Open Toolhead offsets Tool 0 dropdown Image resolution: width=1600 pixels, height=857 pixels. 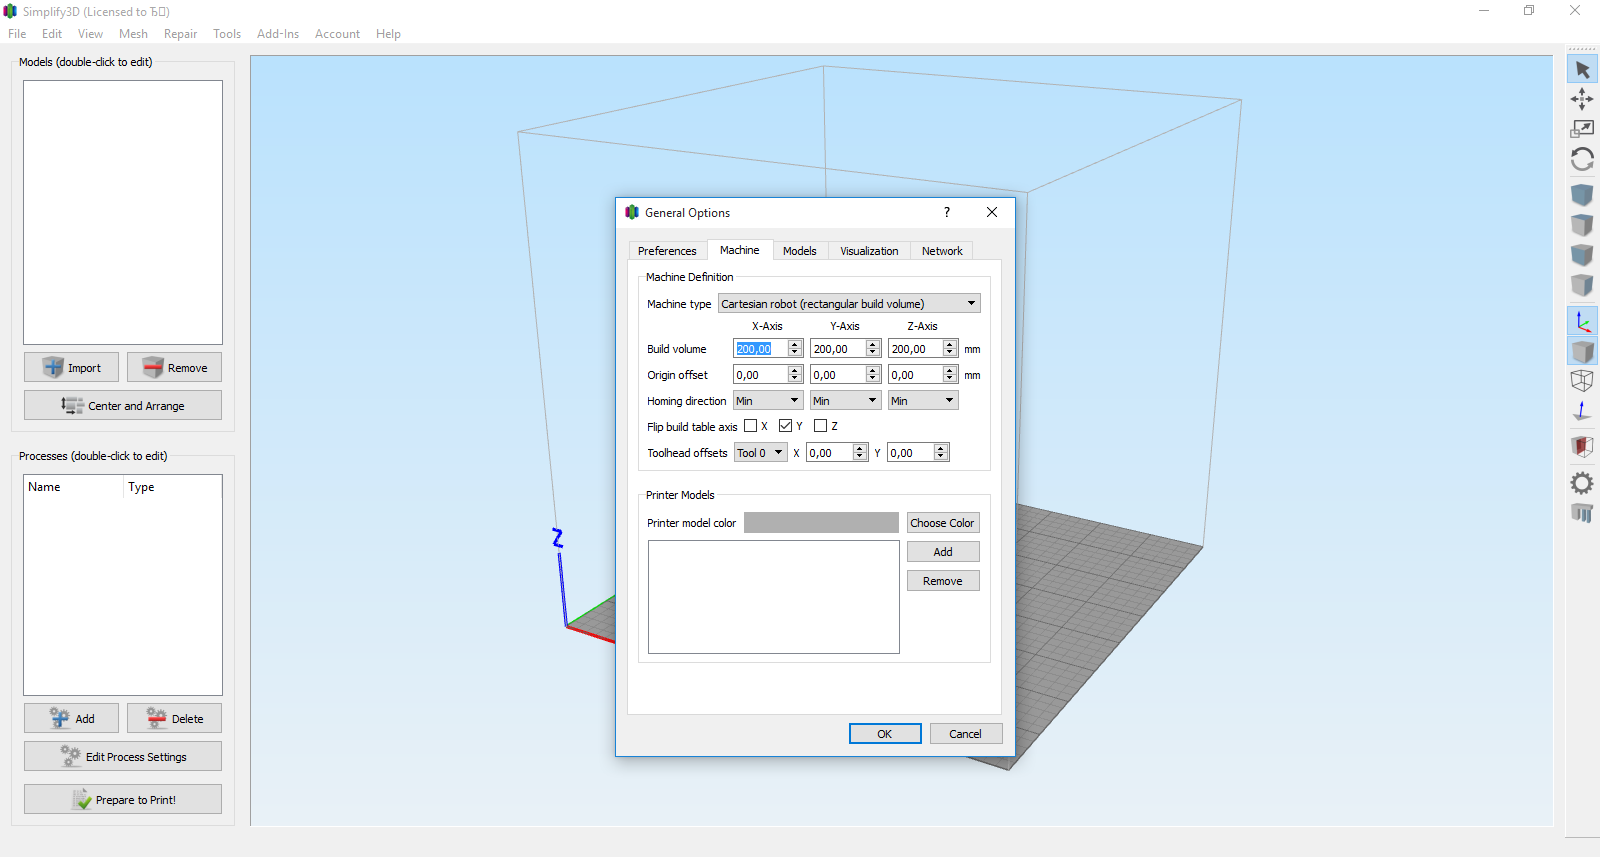pos(761,452)
